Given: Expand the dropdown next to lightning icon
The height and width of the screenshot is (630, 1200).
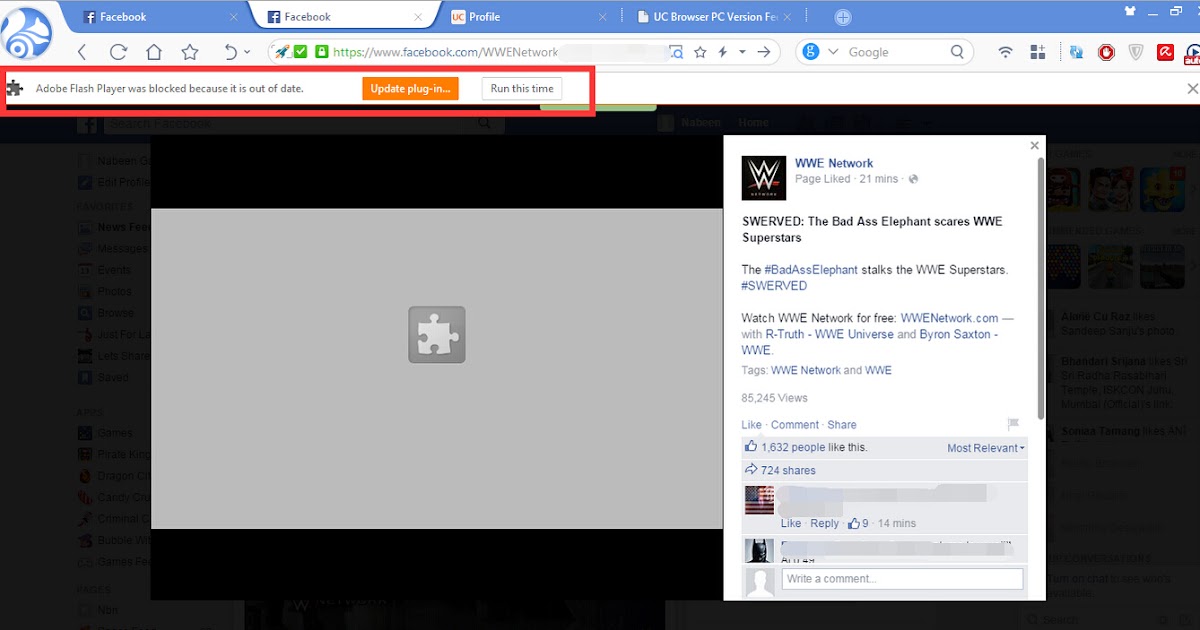Looking at the screenshot, I should (742, 52).
